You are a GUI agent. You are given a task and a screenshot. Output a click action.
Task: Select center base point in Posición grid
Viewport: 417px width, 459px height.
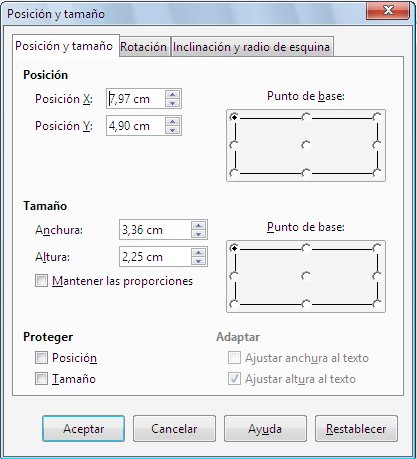point(306,145)
